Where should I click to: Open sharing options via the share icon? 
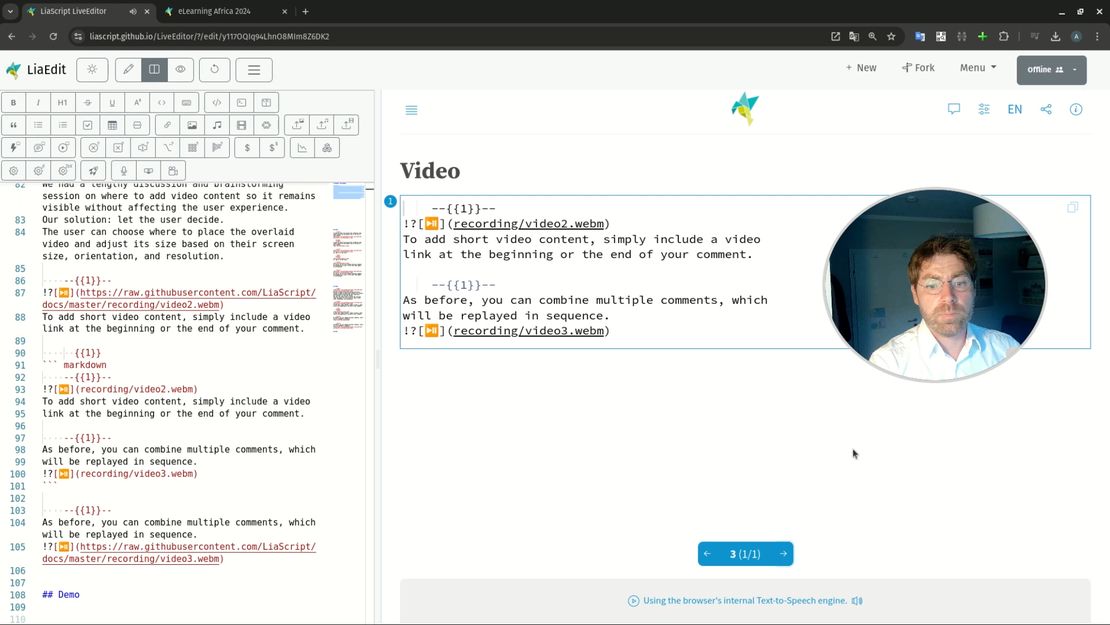pyautogui.click(x=1045, y=109)
